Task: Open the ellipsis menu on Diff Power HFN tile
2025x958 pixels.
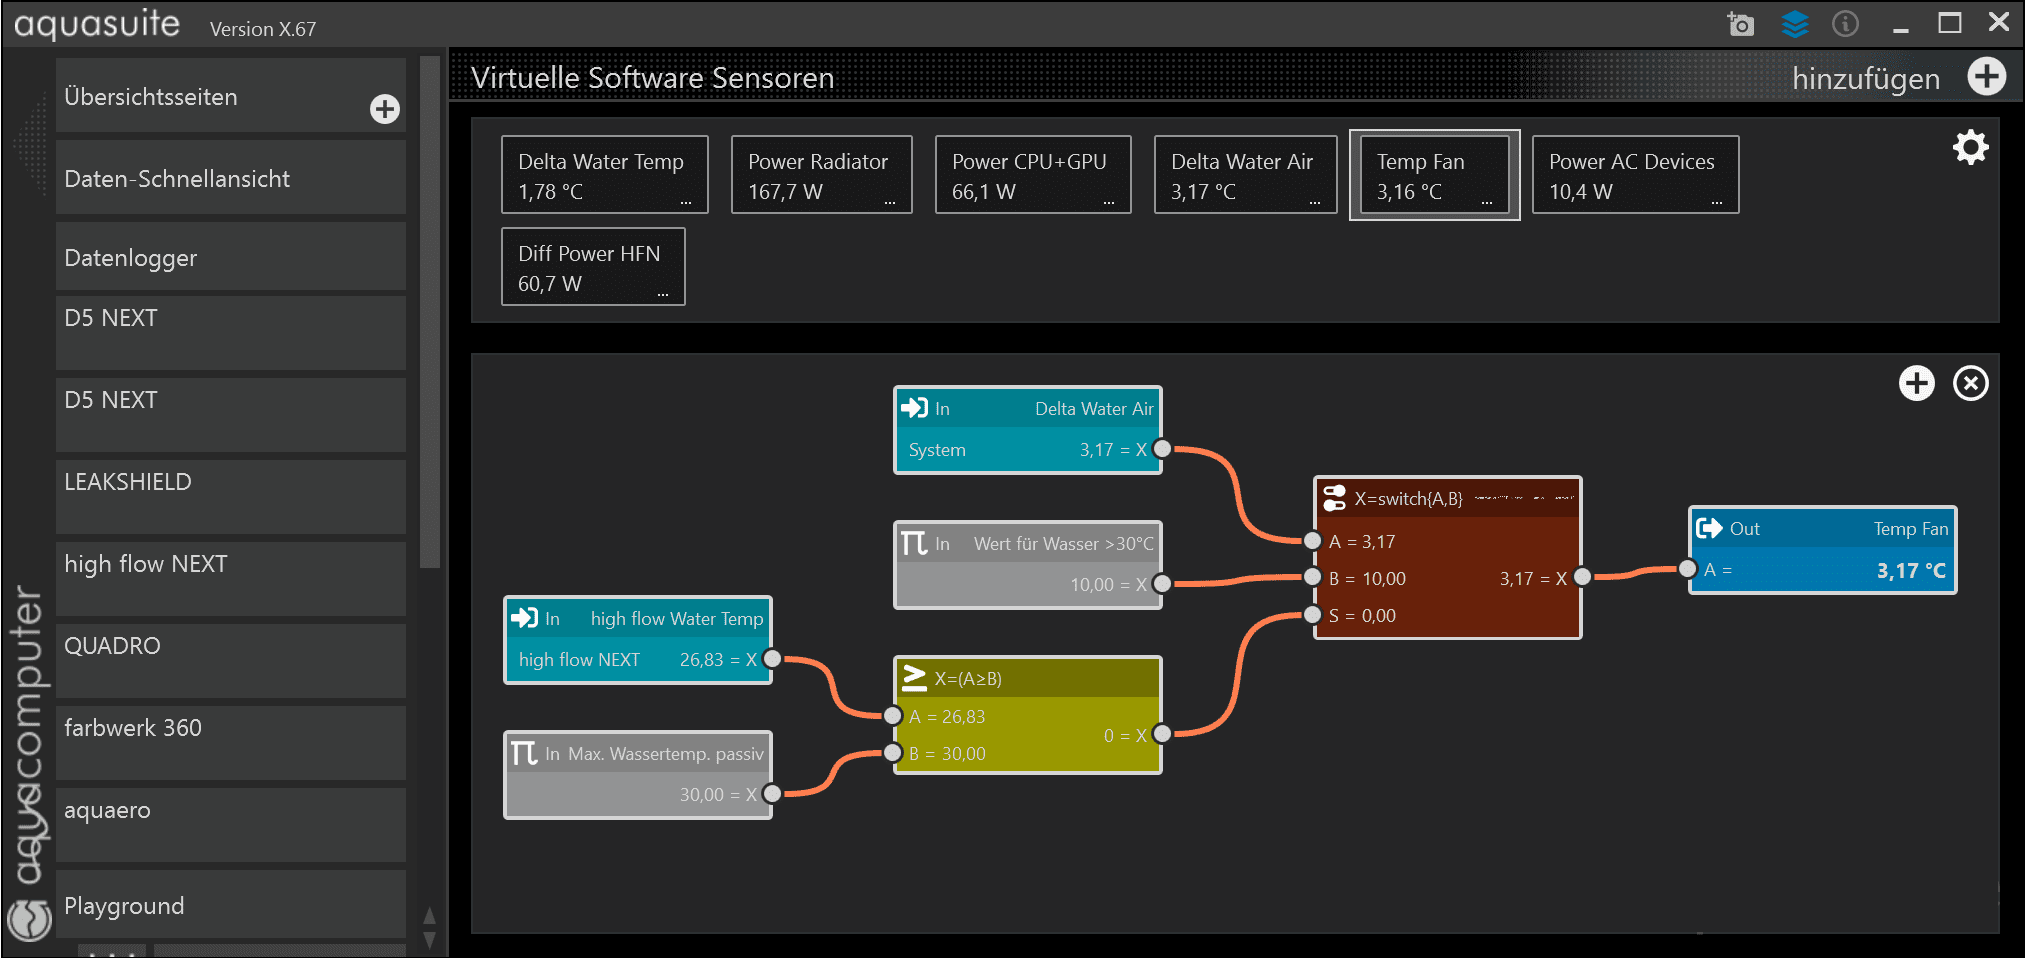Action: (x=663, y=294)
